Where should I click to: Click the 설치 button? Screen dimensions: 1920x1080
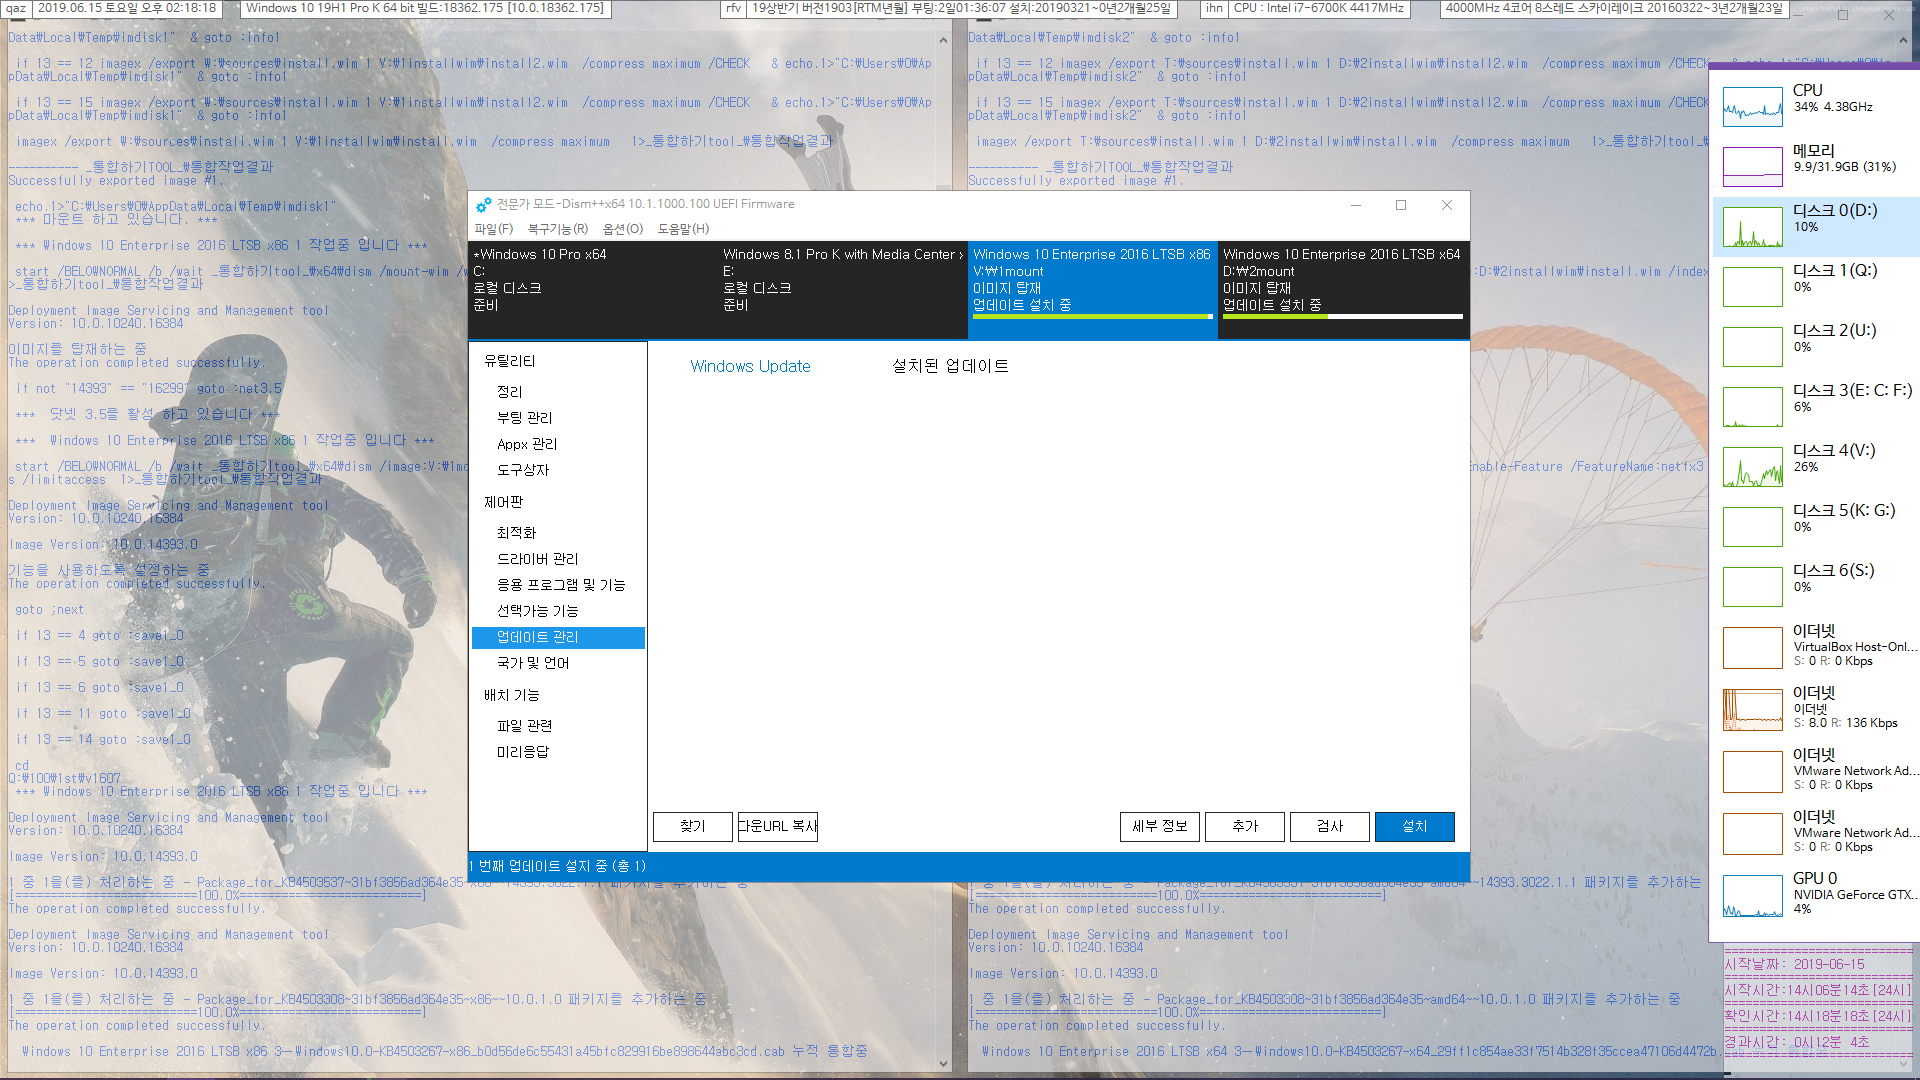click(x=1414, y=825)
